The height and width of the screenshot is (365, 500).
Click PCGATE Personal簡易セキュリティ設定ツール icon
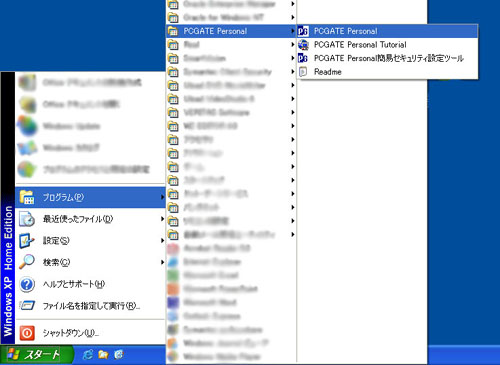point(303,58)
